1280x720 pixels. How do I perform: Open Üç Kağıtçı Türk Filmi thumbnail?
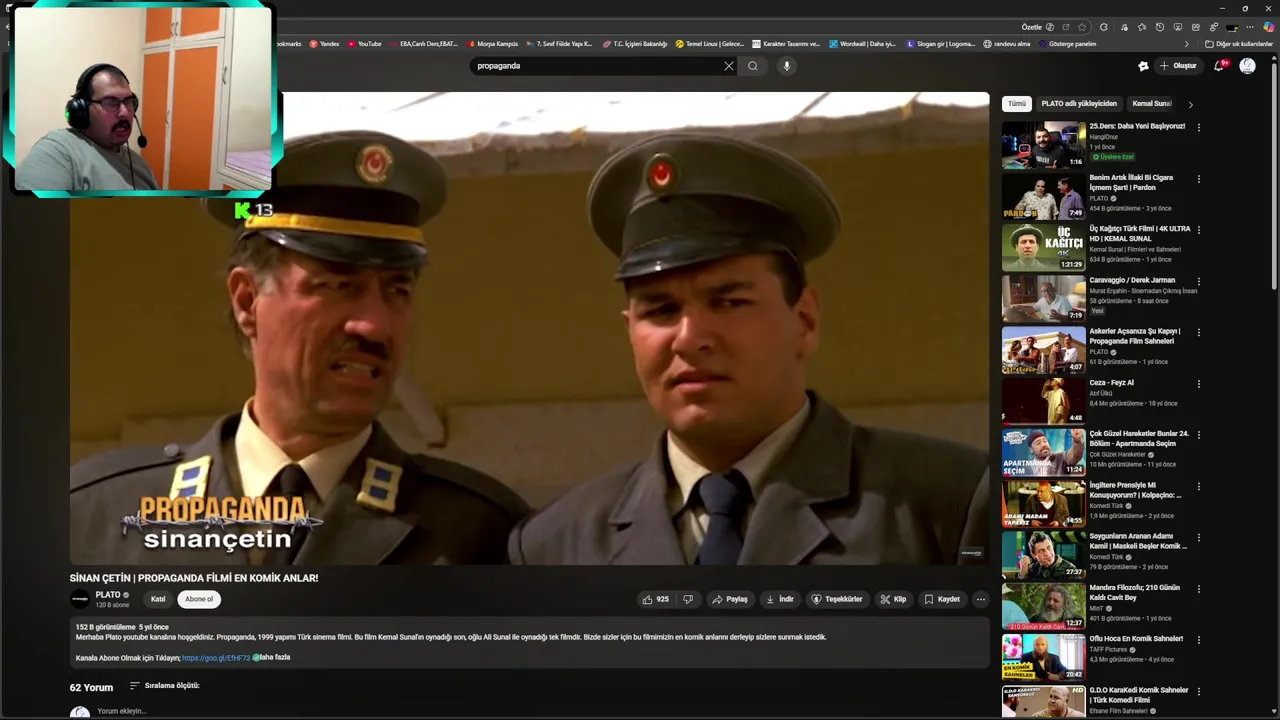coord(1043,247)
